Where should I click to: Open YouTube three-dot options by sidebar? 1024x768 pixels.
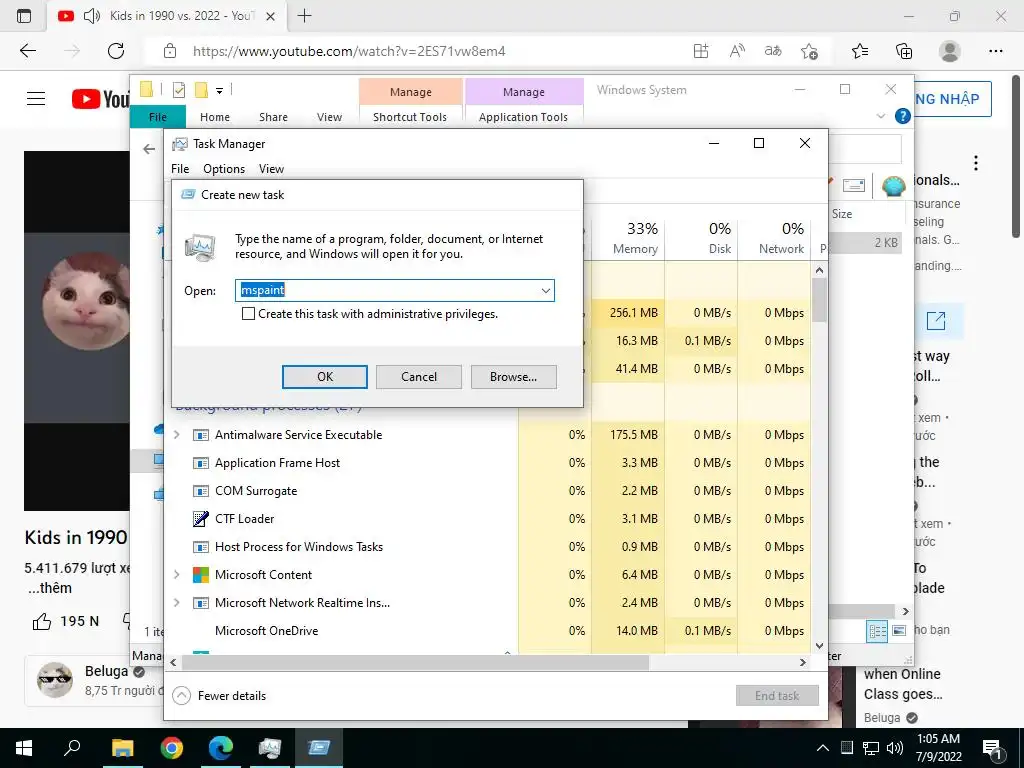[976, 163]
